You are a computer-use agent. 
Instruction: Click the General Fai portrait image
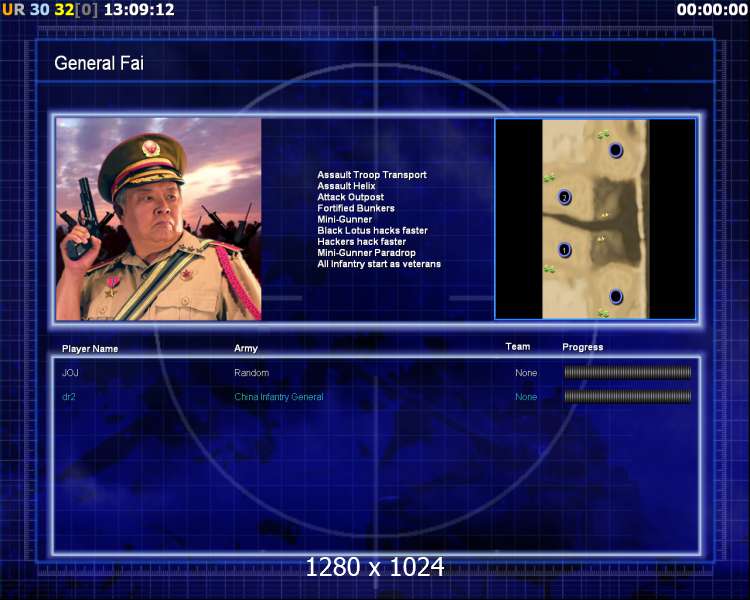[x=158, y=219]
